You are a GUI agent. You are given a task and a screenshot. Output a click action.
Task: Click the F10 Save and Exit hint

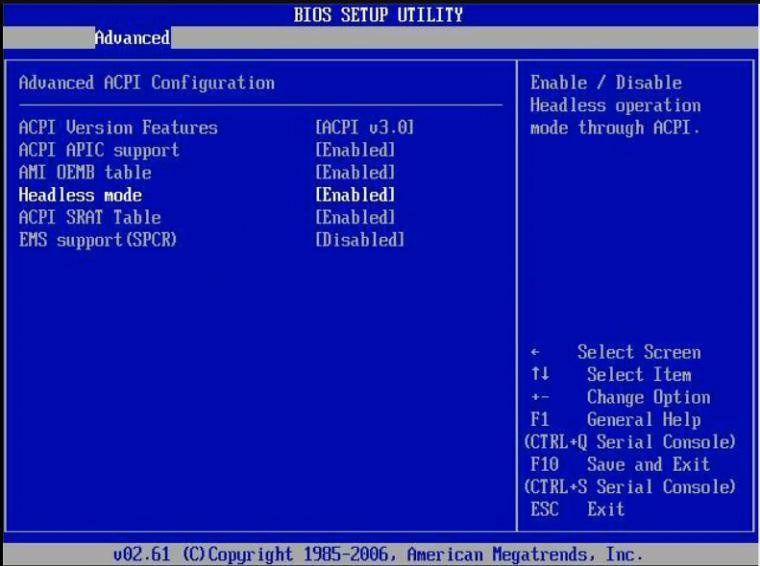[620, 465]
